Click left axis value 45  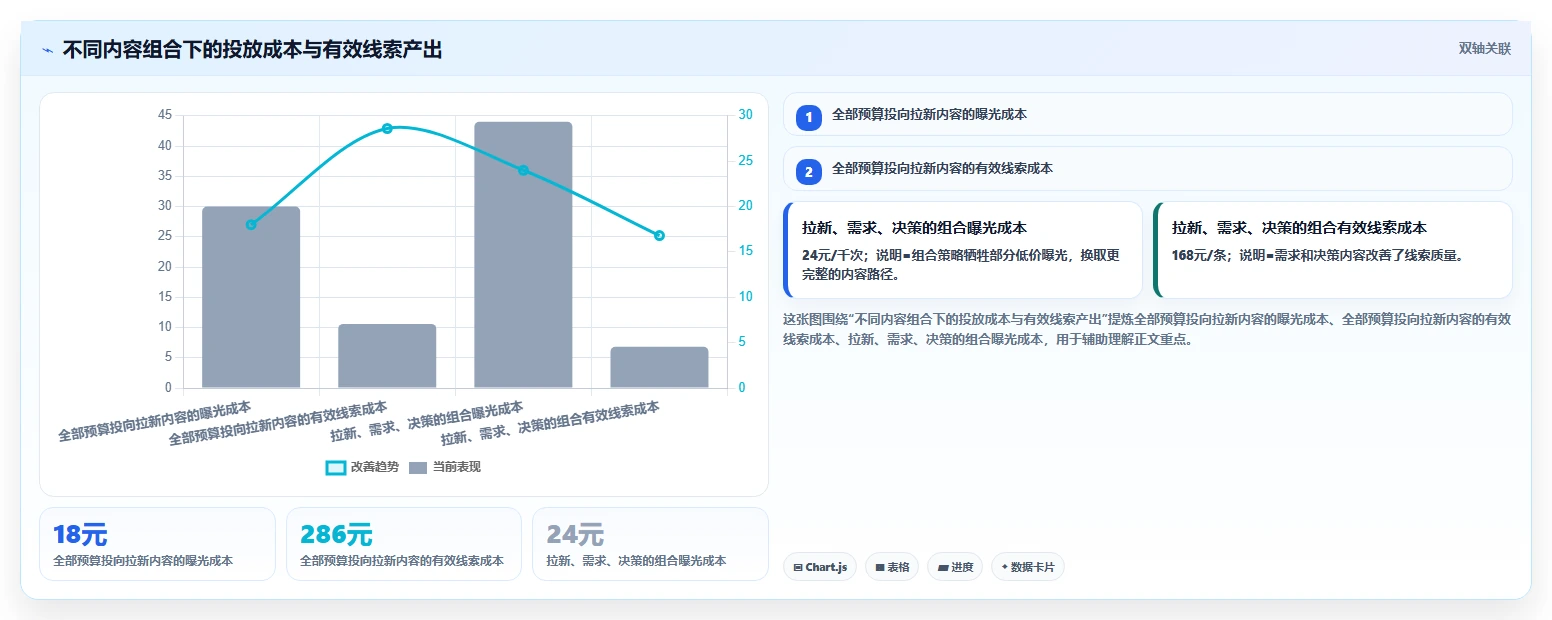(x=165, y=115)
